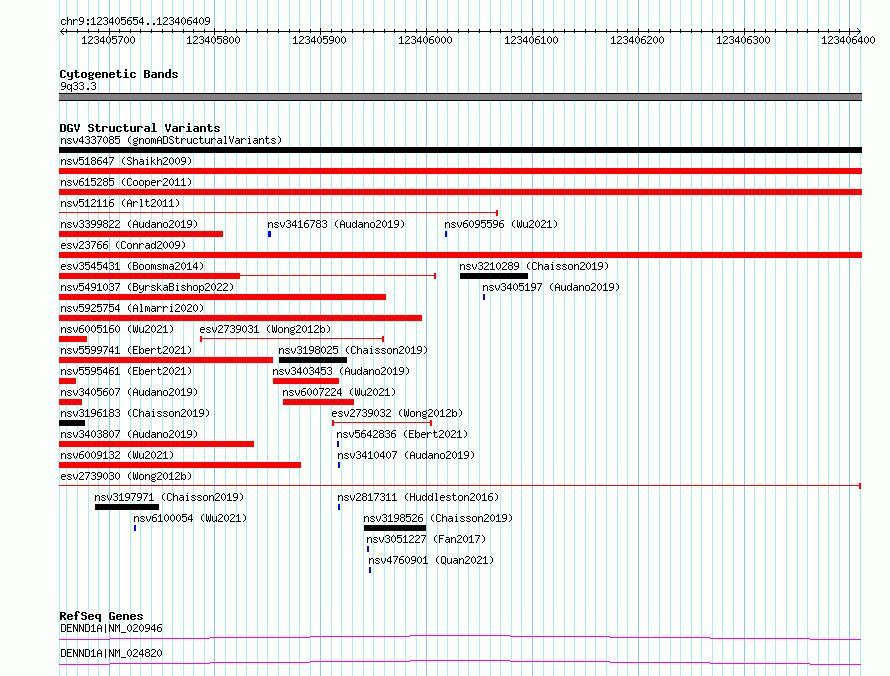Click the Cytogenetic Bands track heading
890x676 pixels.
click(x=119, y=74)
